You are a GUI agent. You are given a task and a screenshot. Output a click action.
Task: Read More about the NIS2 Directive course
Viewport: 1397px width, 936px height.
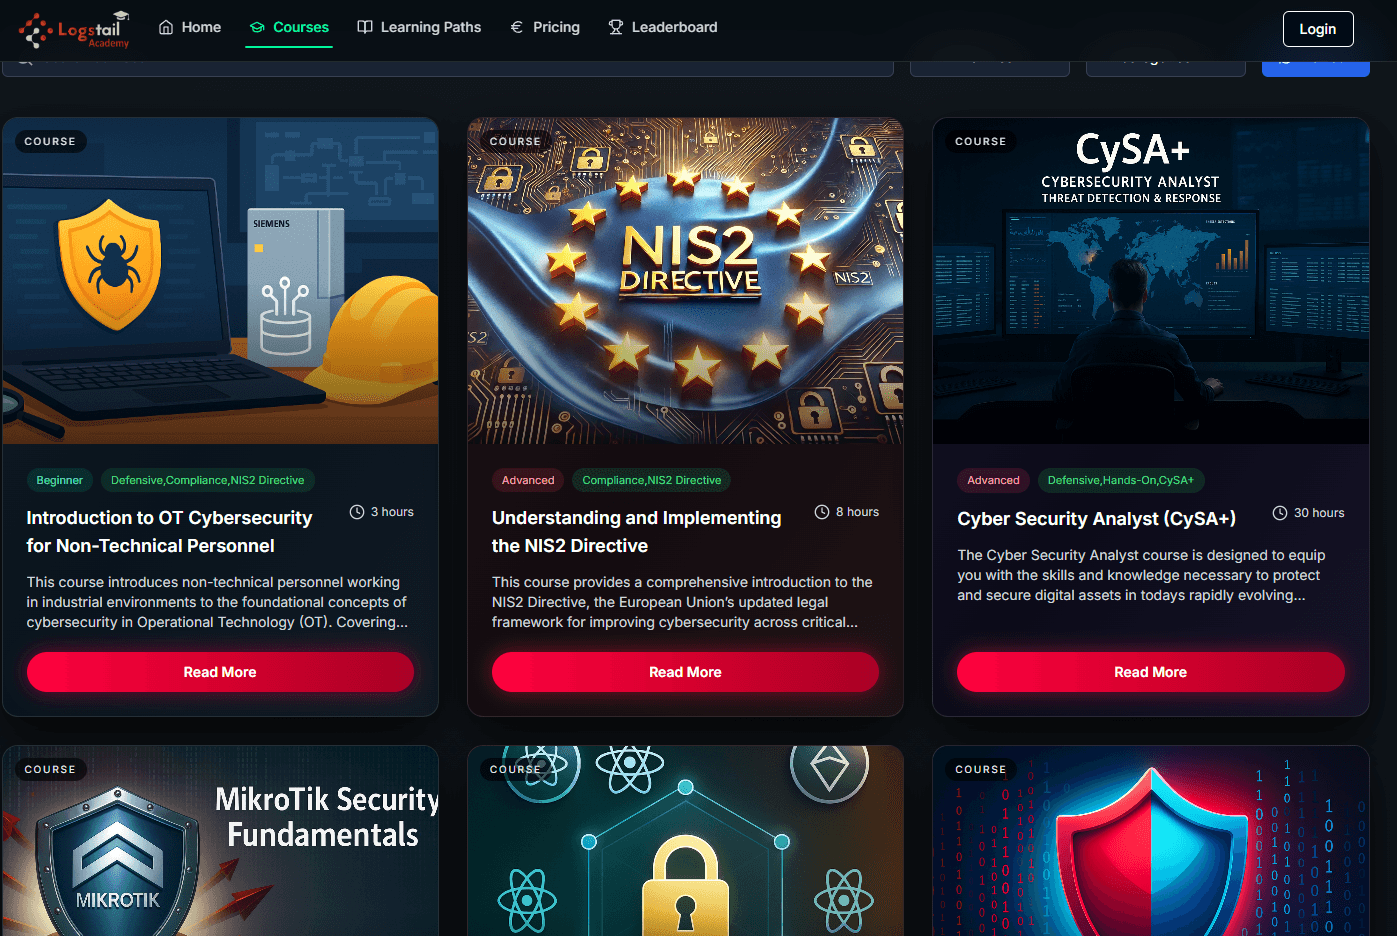point(685,672)
